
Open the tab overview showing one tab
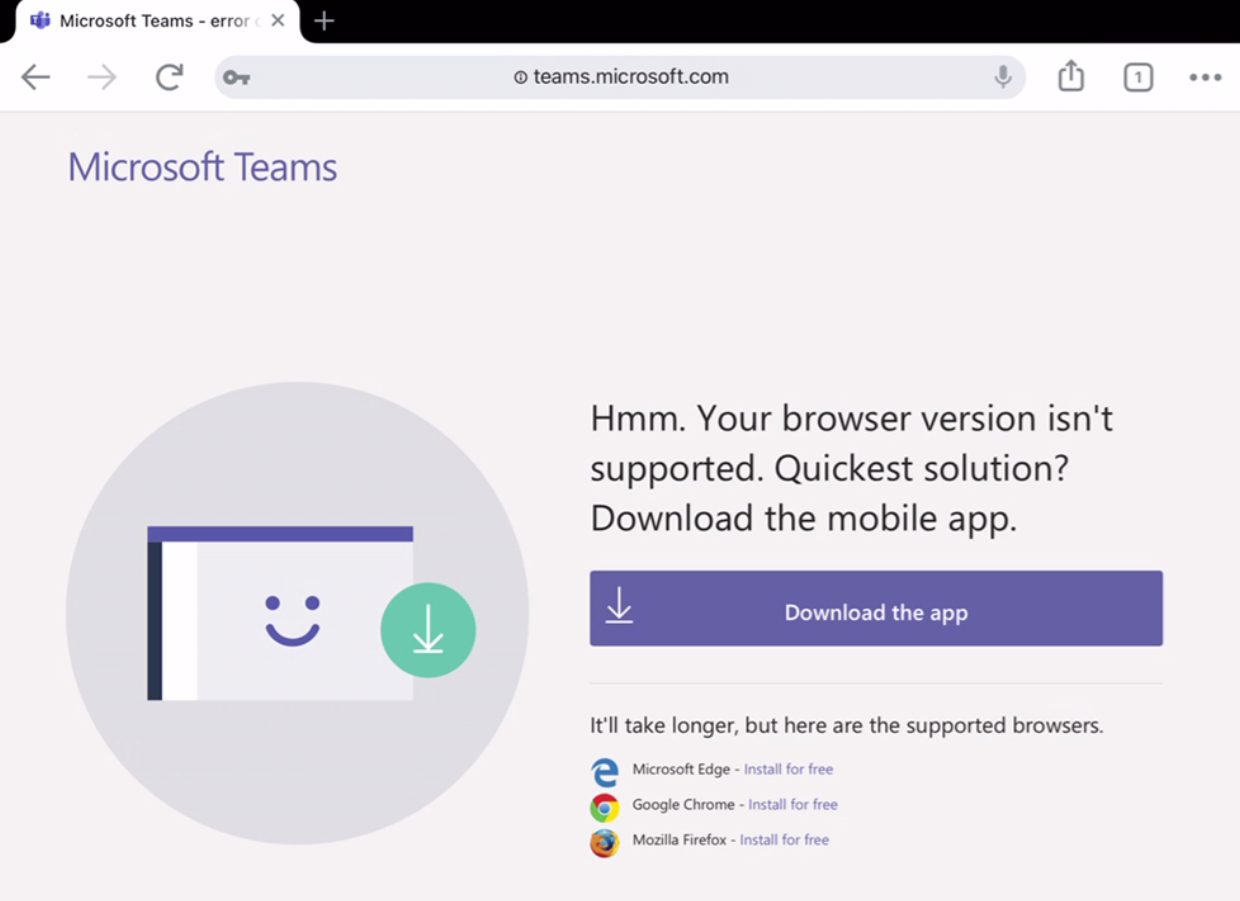click(x=1138, y=77)
